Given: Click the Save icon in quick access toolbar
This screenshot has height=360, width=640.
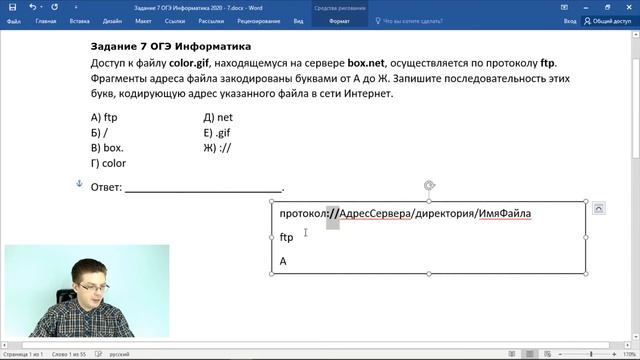Looking at the screenshot, I should (12, 7).
